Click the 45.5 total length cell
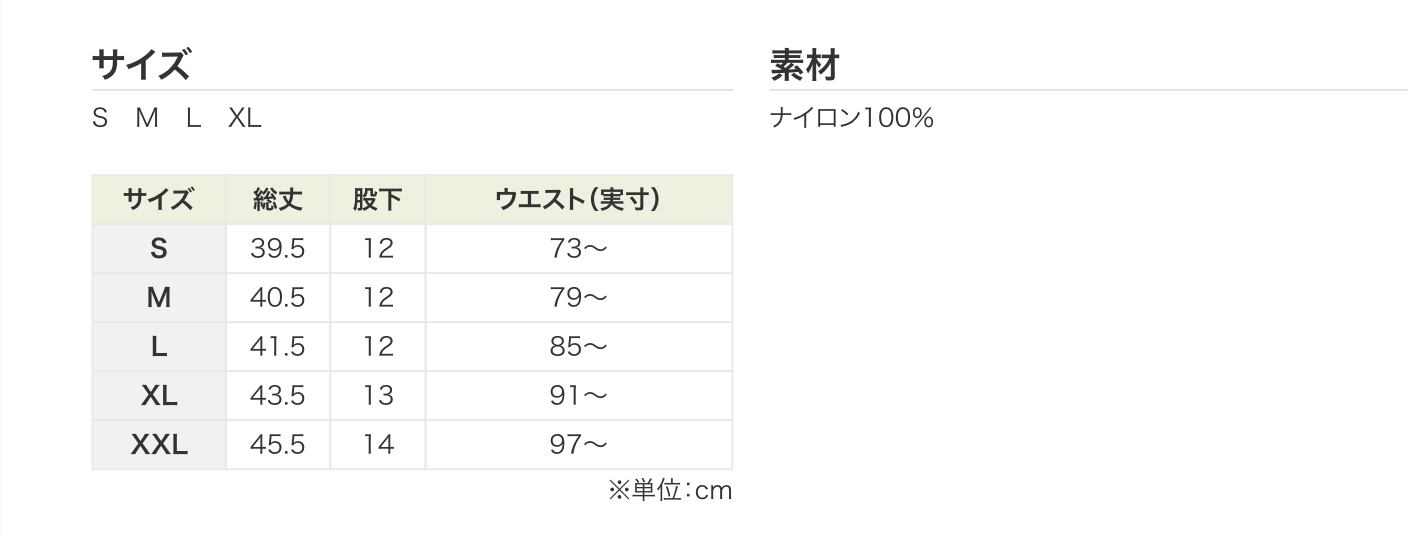The height and width of the screenshot is (539, 1408). (278, 445)
